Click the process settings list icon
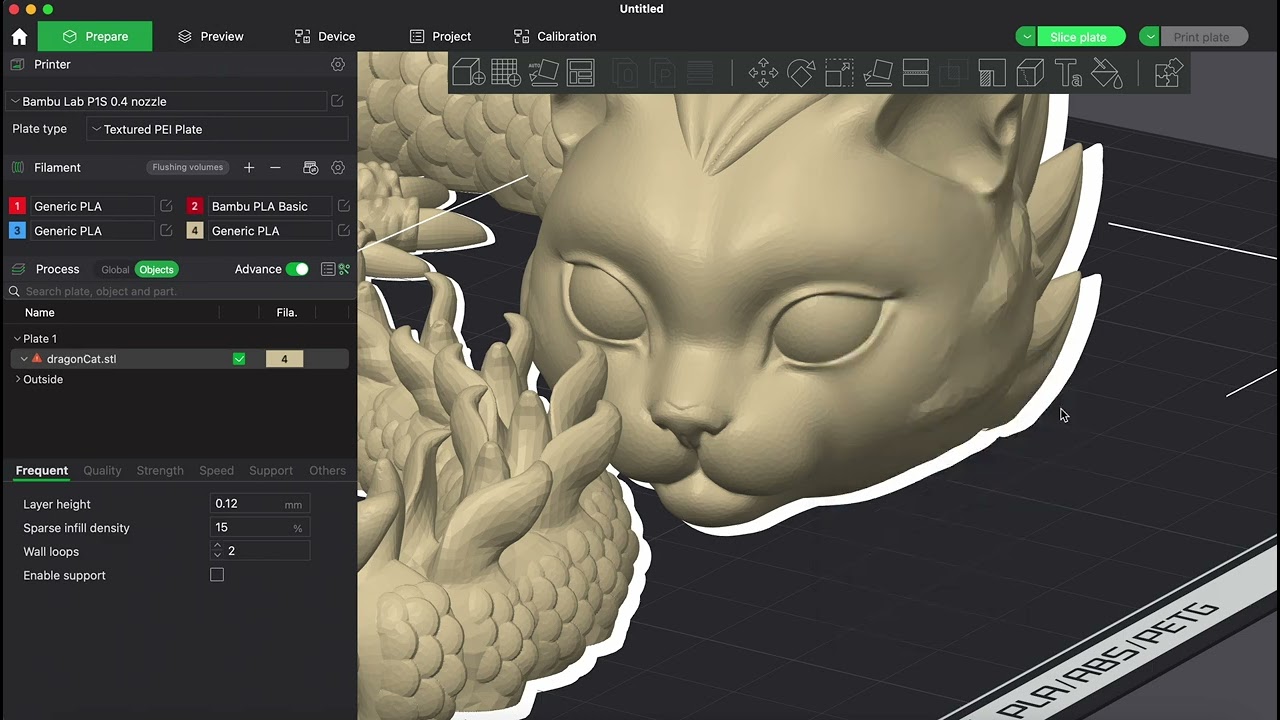The width and height of the screenshot is (1280, 720). pos(327,269)
